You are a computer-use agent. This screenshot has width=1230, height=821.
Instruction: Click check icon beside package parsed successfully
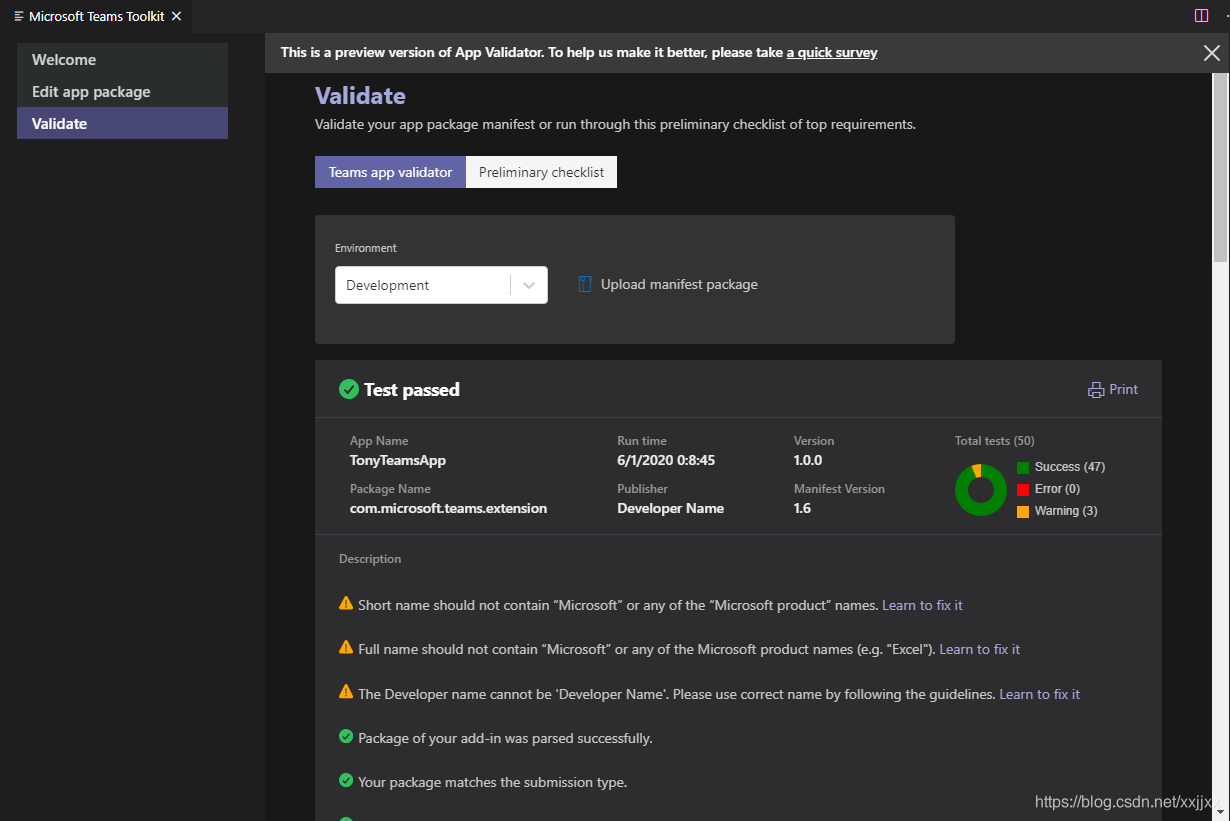pos(346,736)
